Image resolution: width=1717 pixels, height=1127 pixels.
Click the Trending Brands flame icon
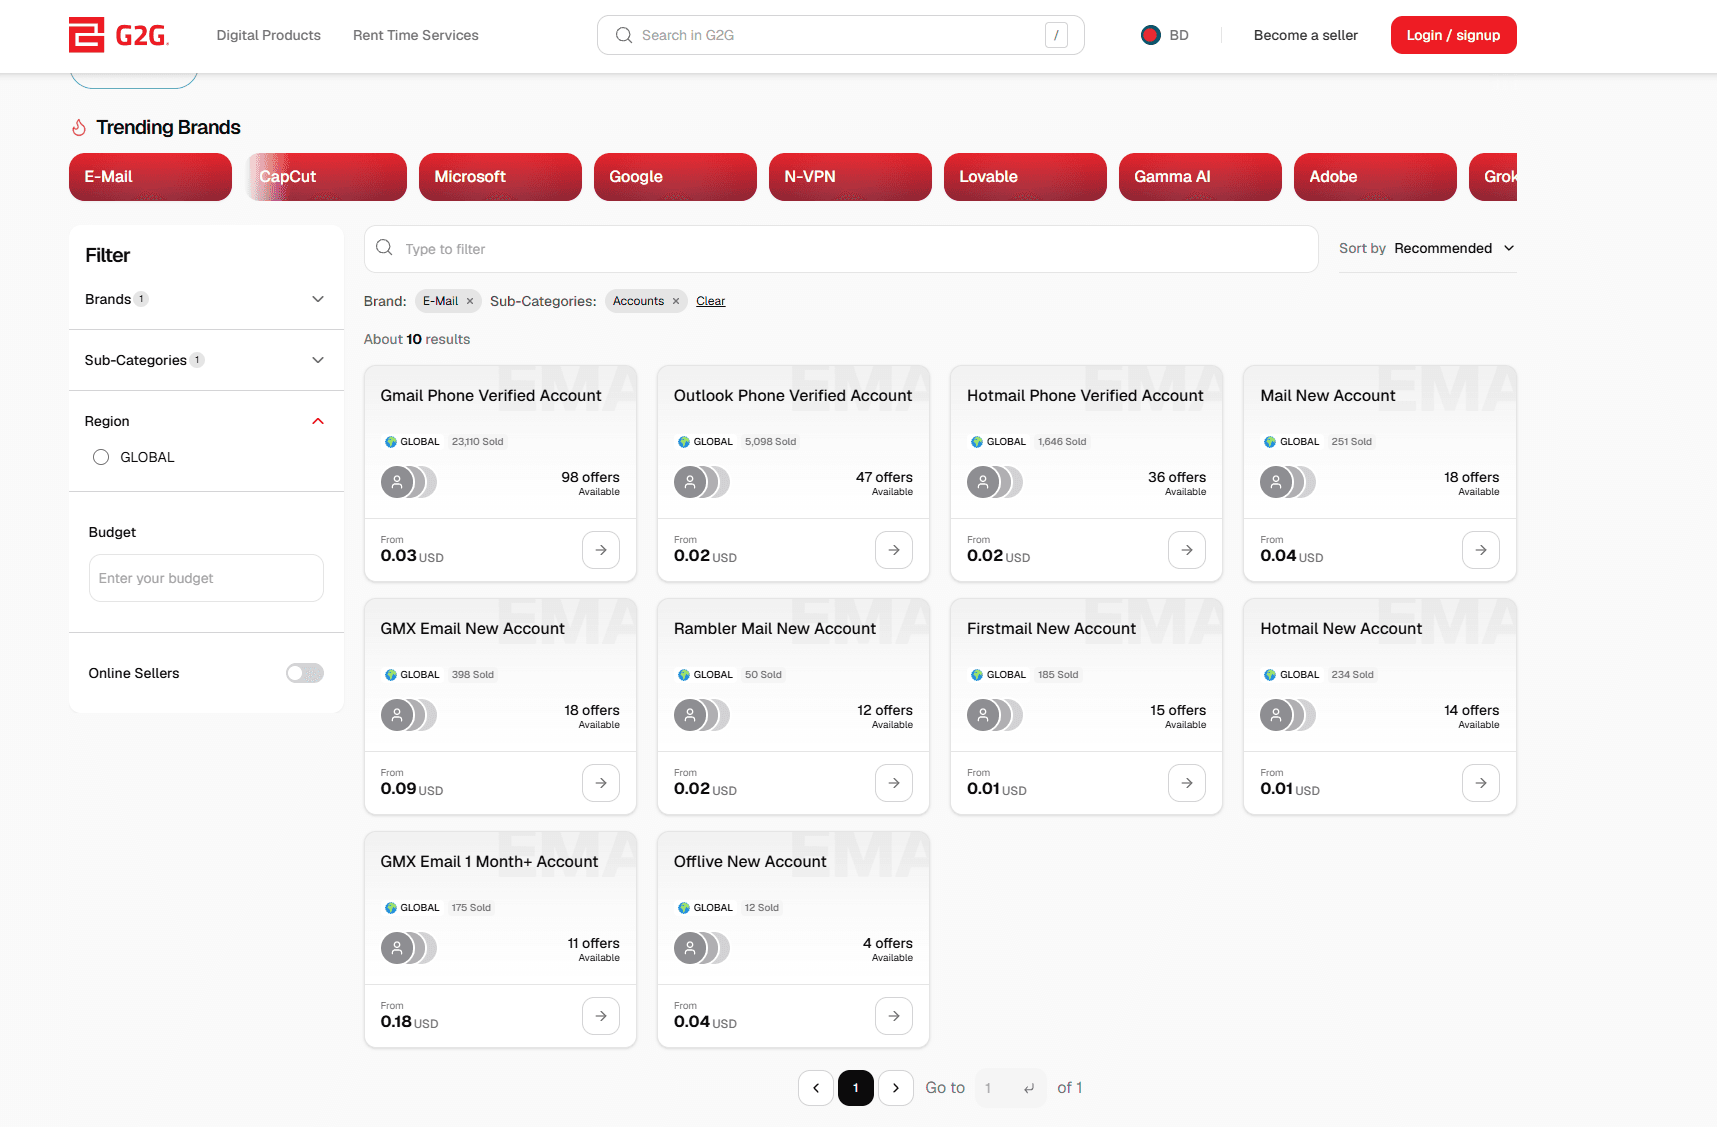[x=79, y=128]
